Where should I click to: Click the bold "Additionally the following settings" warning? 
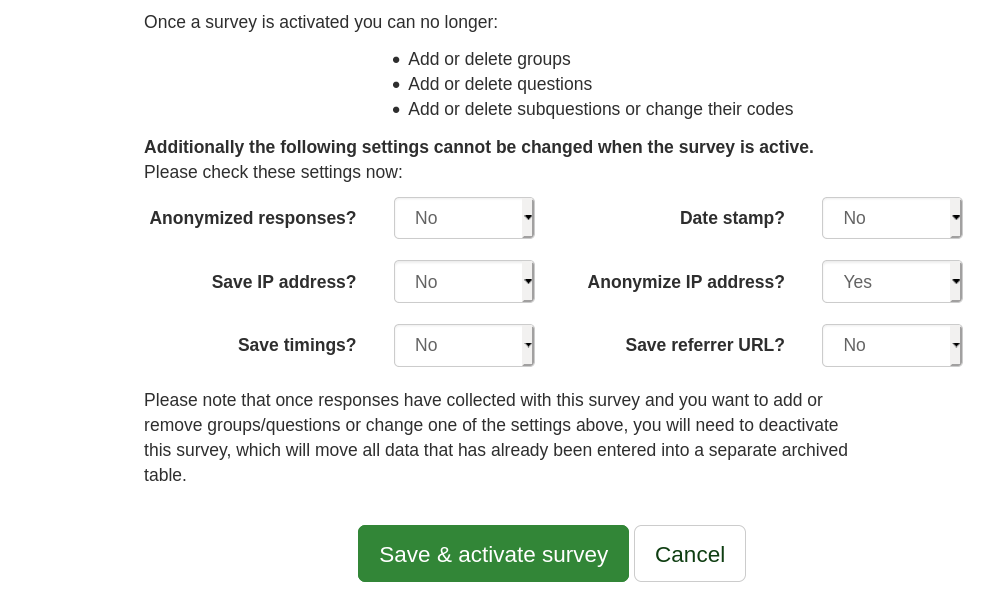point(479,147)
